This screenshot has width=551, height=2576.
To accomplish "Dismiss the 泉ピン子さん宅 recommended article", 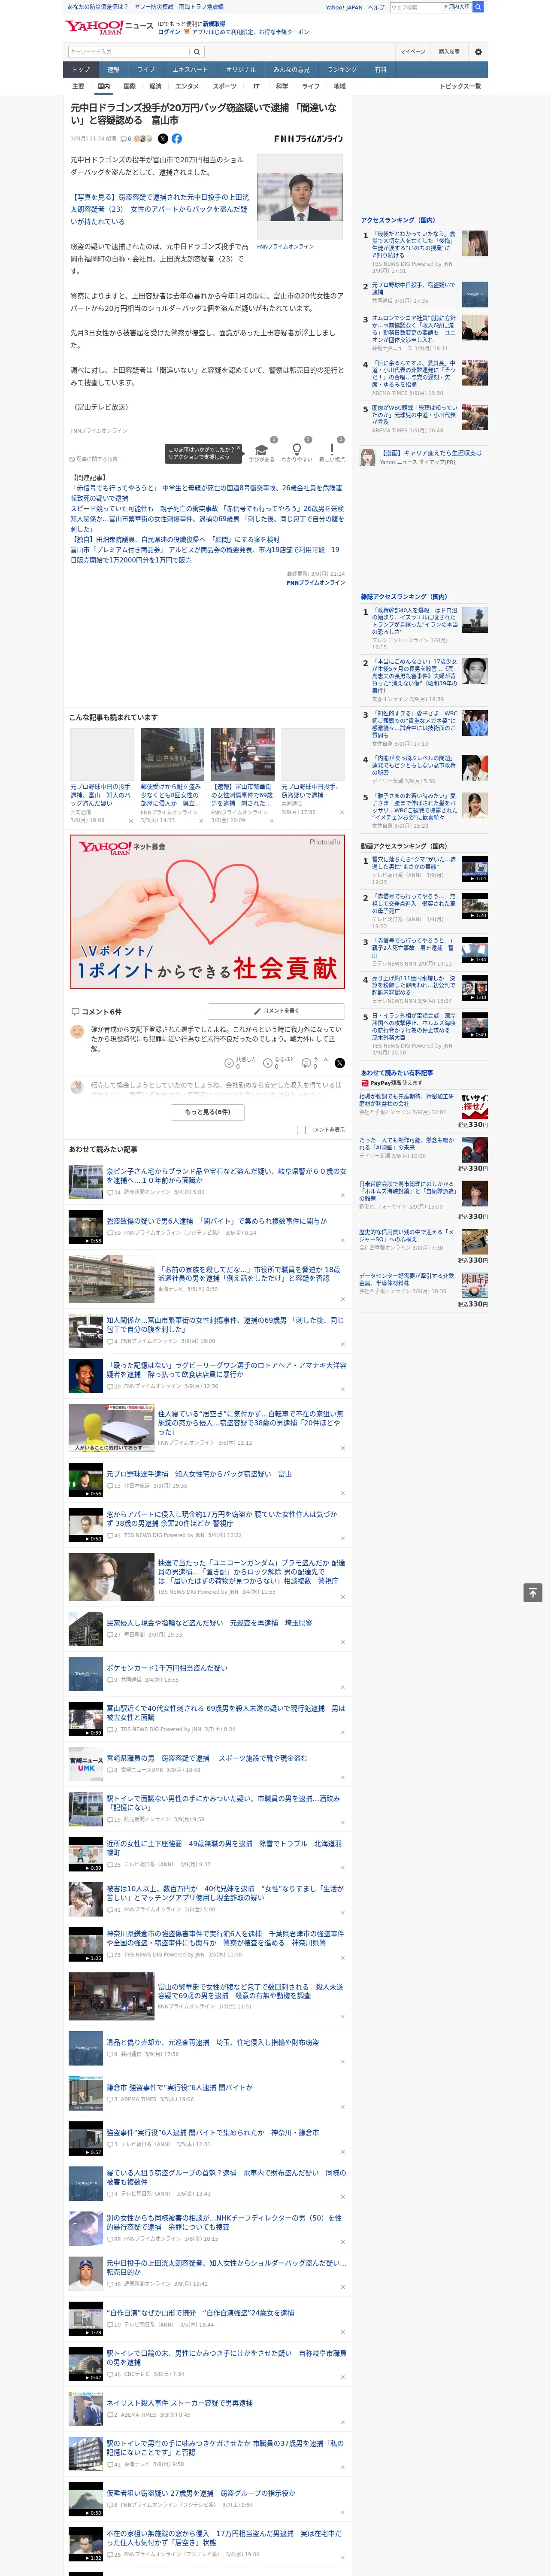I will 342,1194.
